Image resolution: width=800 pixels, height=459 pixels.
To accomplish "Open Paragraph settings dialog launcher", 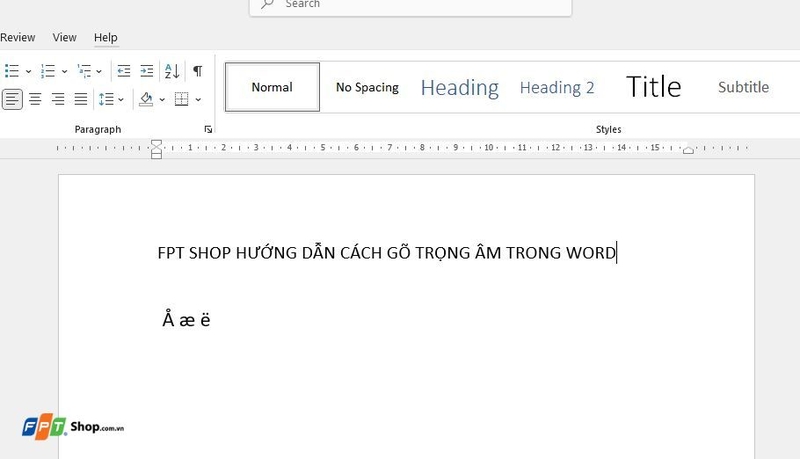I will tap(208, 130).
